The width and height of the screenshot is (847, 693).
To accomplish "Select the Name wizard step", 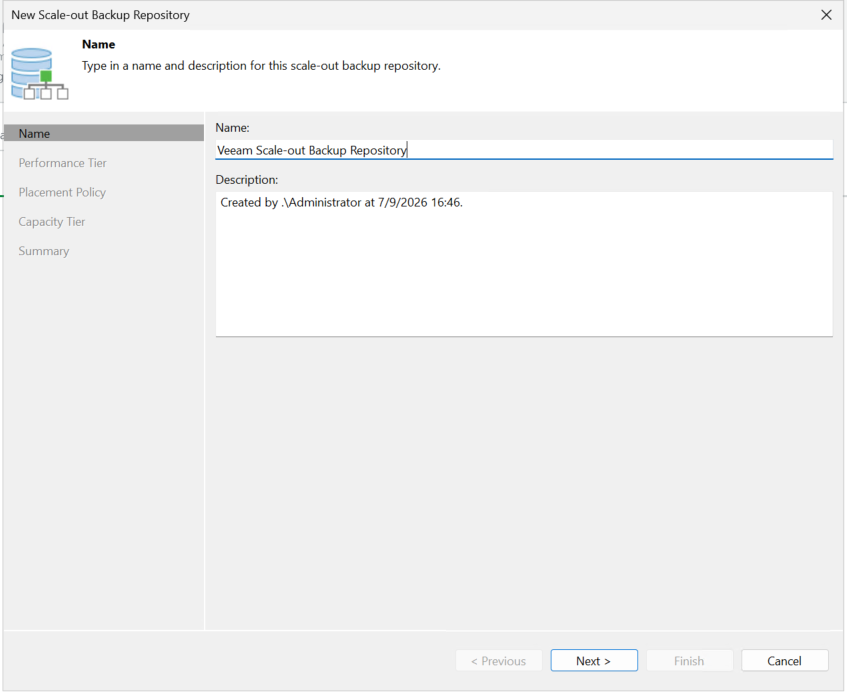I will pos(103,133).
